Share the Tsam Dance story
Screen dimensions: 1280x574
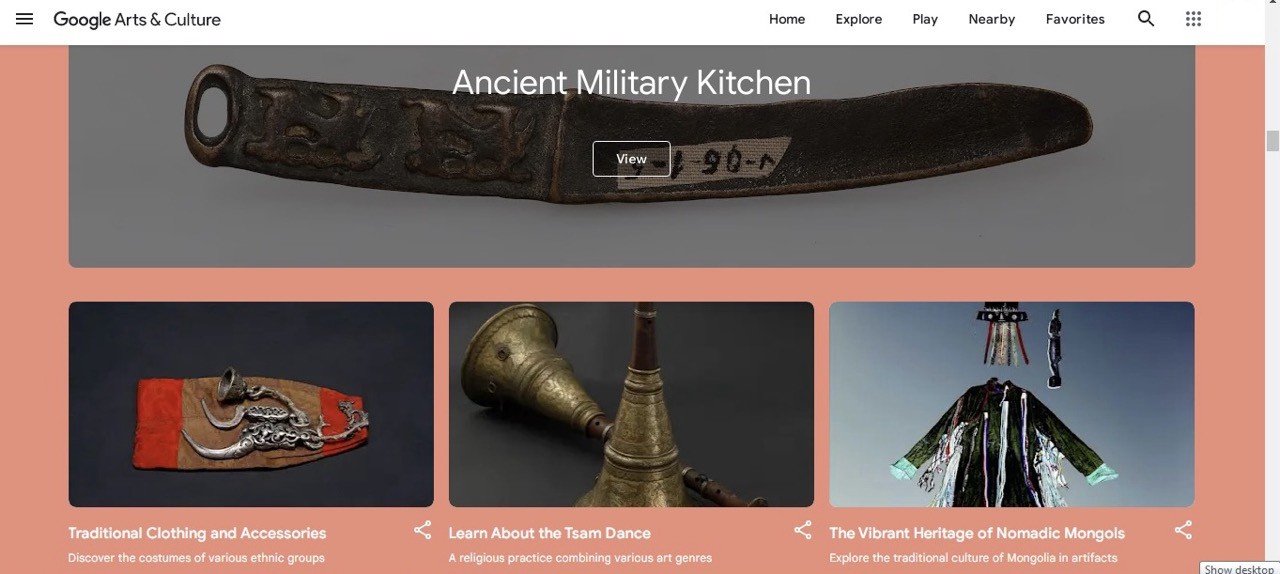(802, 530)
